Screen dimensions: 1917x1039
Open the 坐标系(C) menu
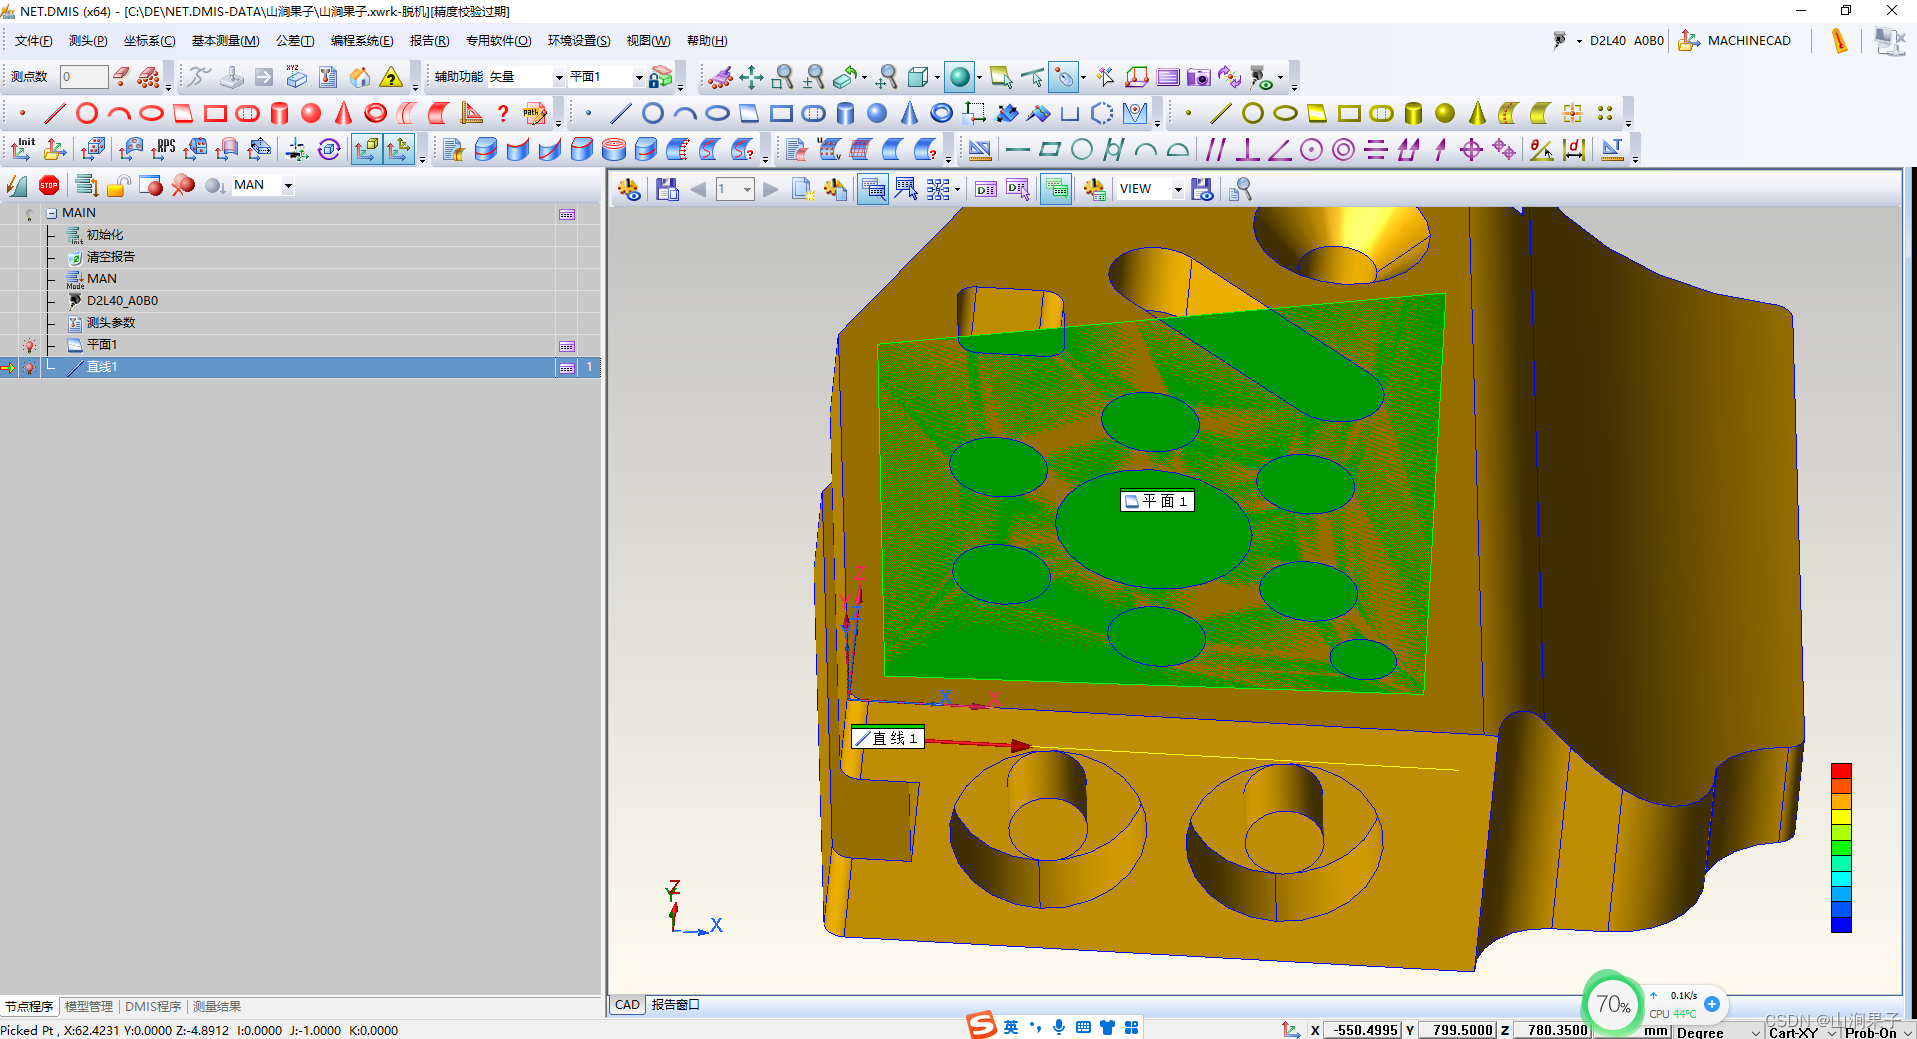tap(149, 41)
